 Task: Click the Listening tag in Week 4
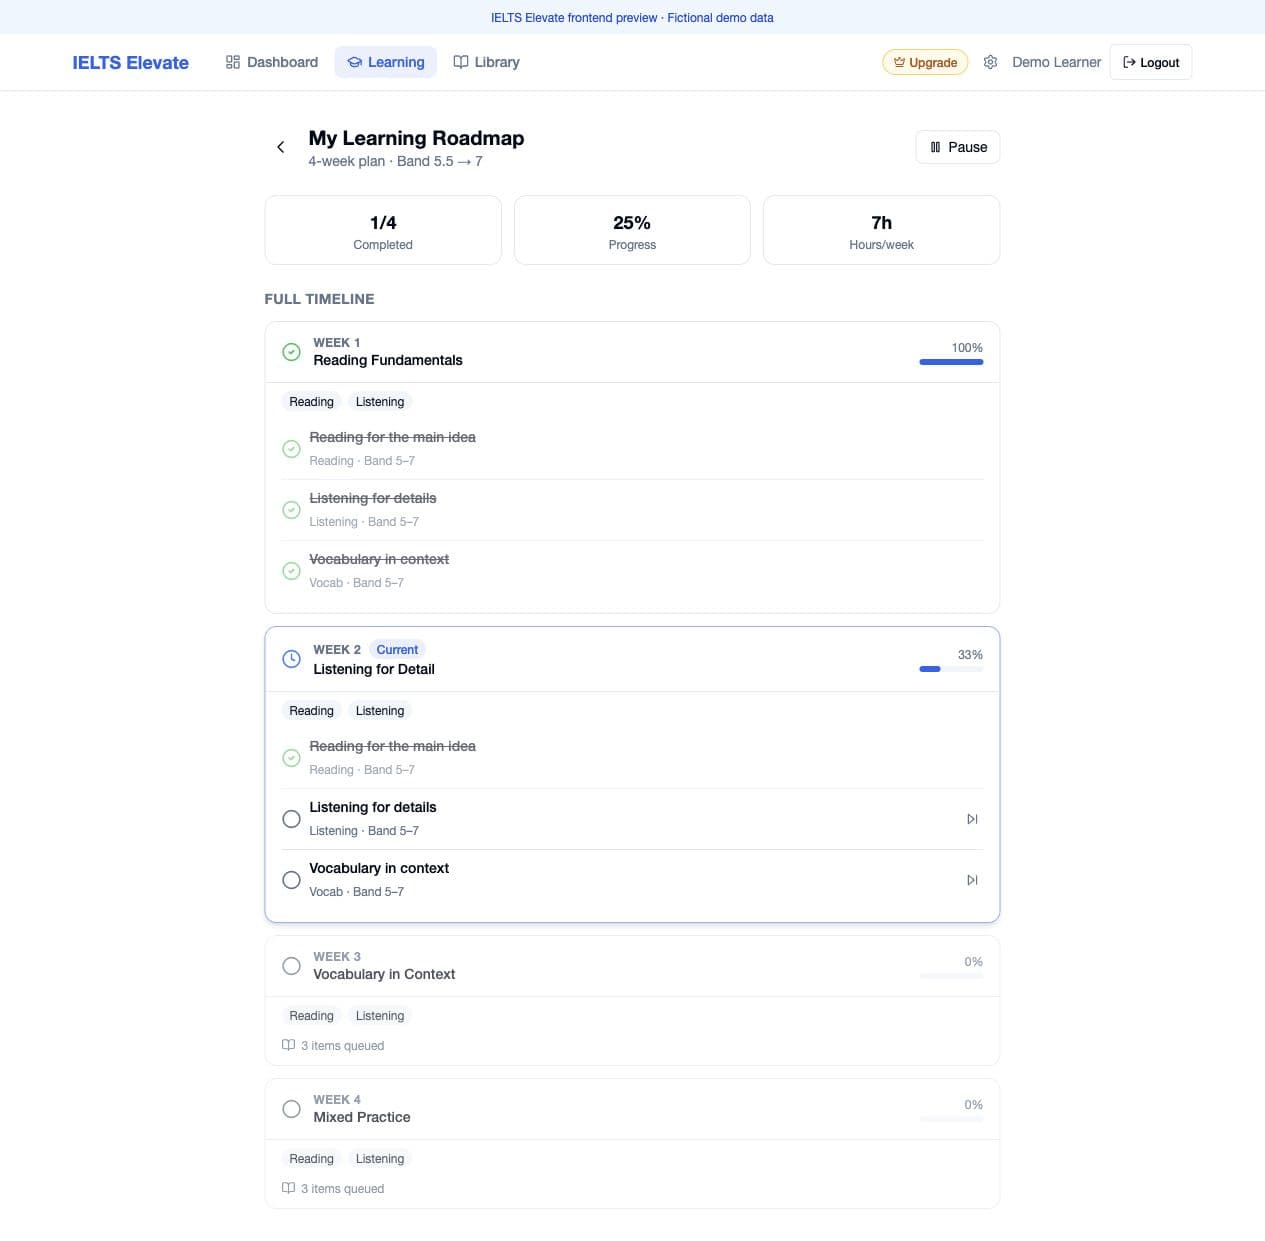click(x=380, y=1159)
